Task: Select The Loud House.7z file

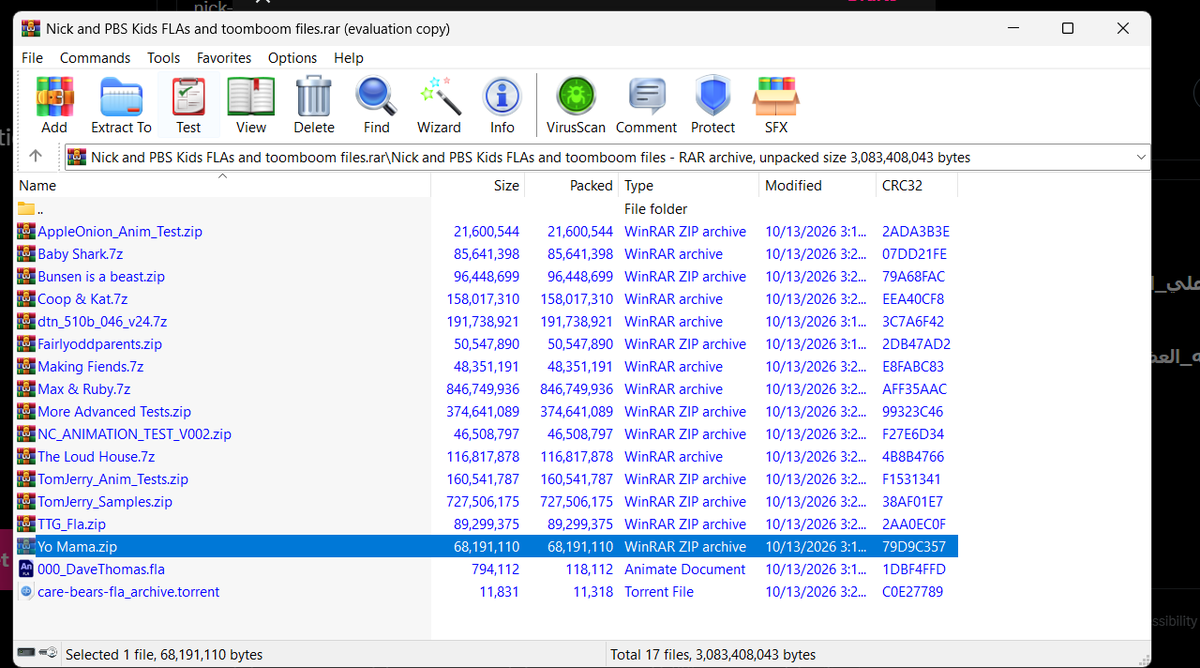Action: (487, 456)
